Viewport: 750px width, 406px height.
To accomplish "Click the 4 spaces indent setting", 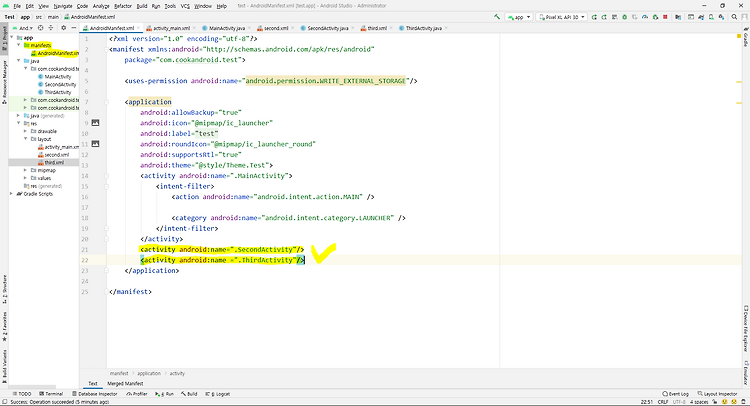I will tap(699, 402).
